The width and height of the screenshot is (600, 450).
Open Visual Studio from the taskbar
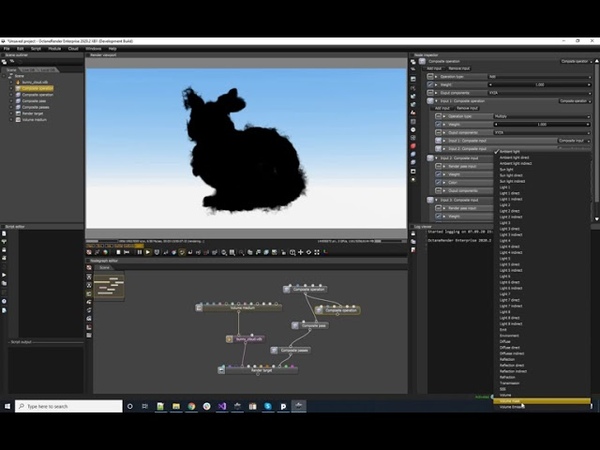coord(222,406)
